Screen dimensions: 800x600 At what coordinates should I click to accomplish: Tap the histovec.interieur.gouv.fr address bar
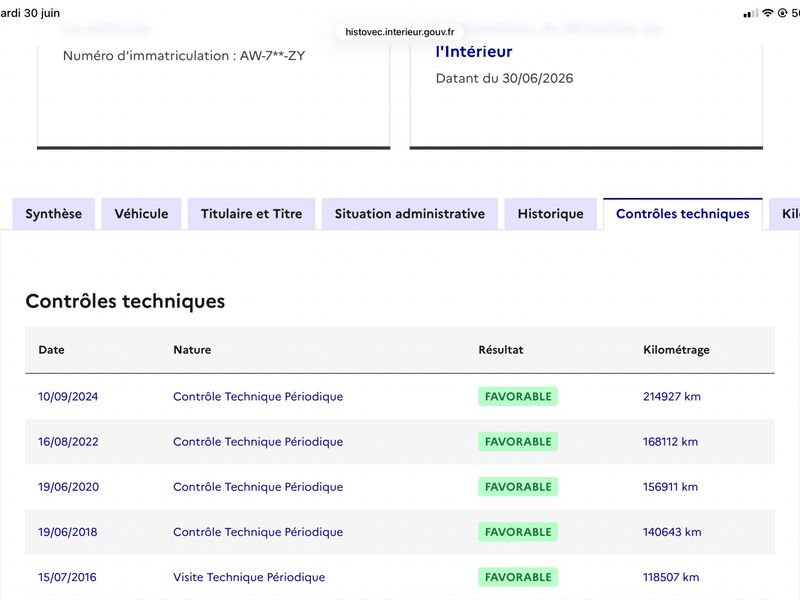pyautogui.click(x=399, y=32)
